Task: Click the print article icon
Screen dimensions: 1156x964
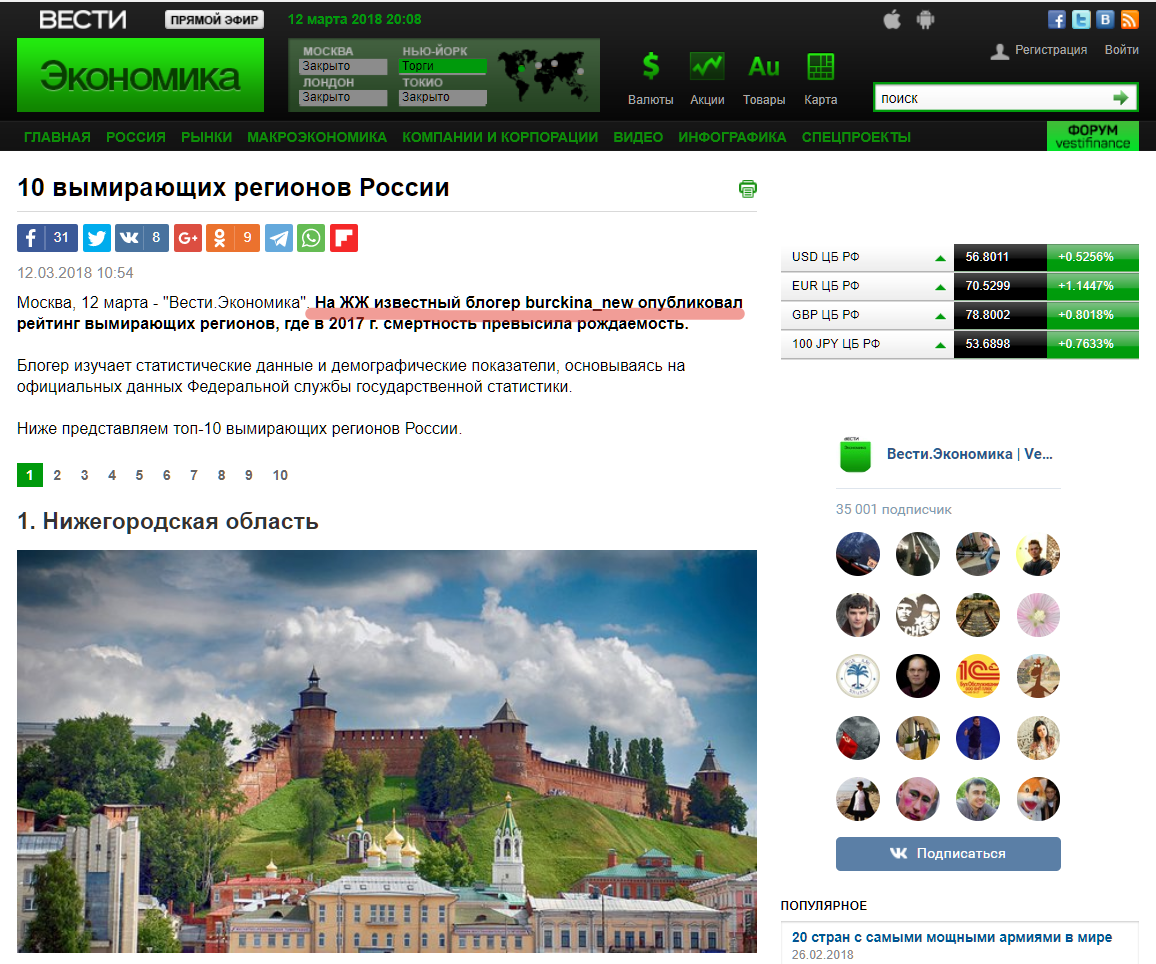Action: (x=748, y=189)
